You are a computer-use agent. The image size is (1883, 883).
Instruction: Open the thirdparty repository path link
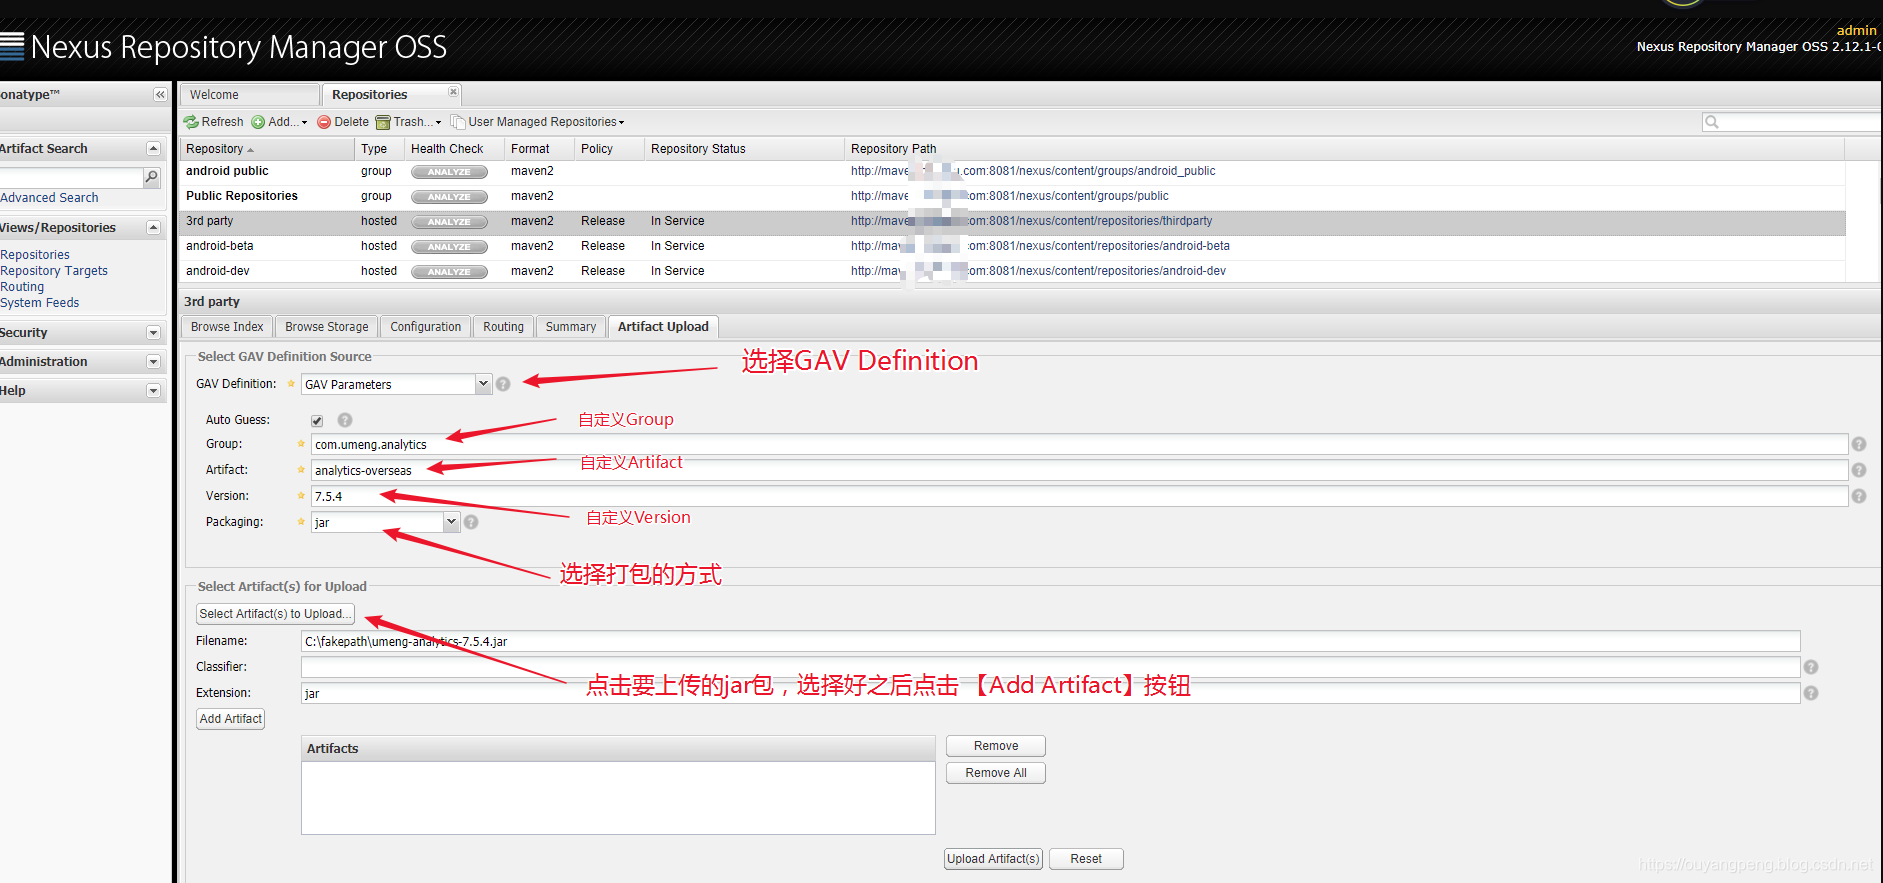coord(1031,221)
